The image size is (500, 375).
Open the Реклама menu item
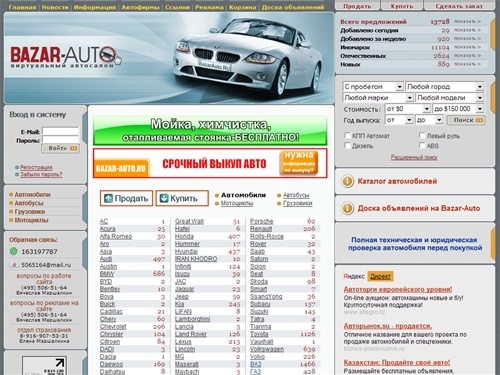click(209, 7)
